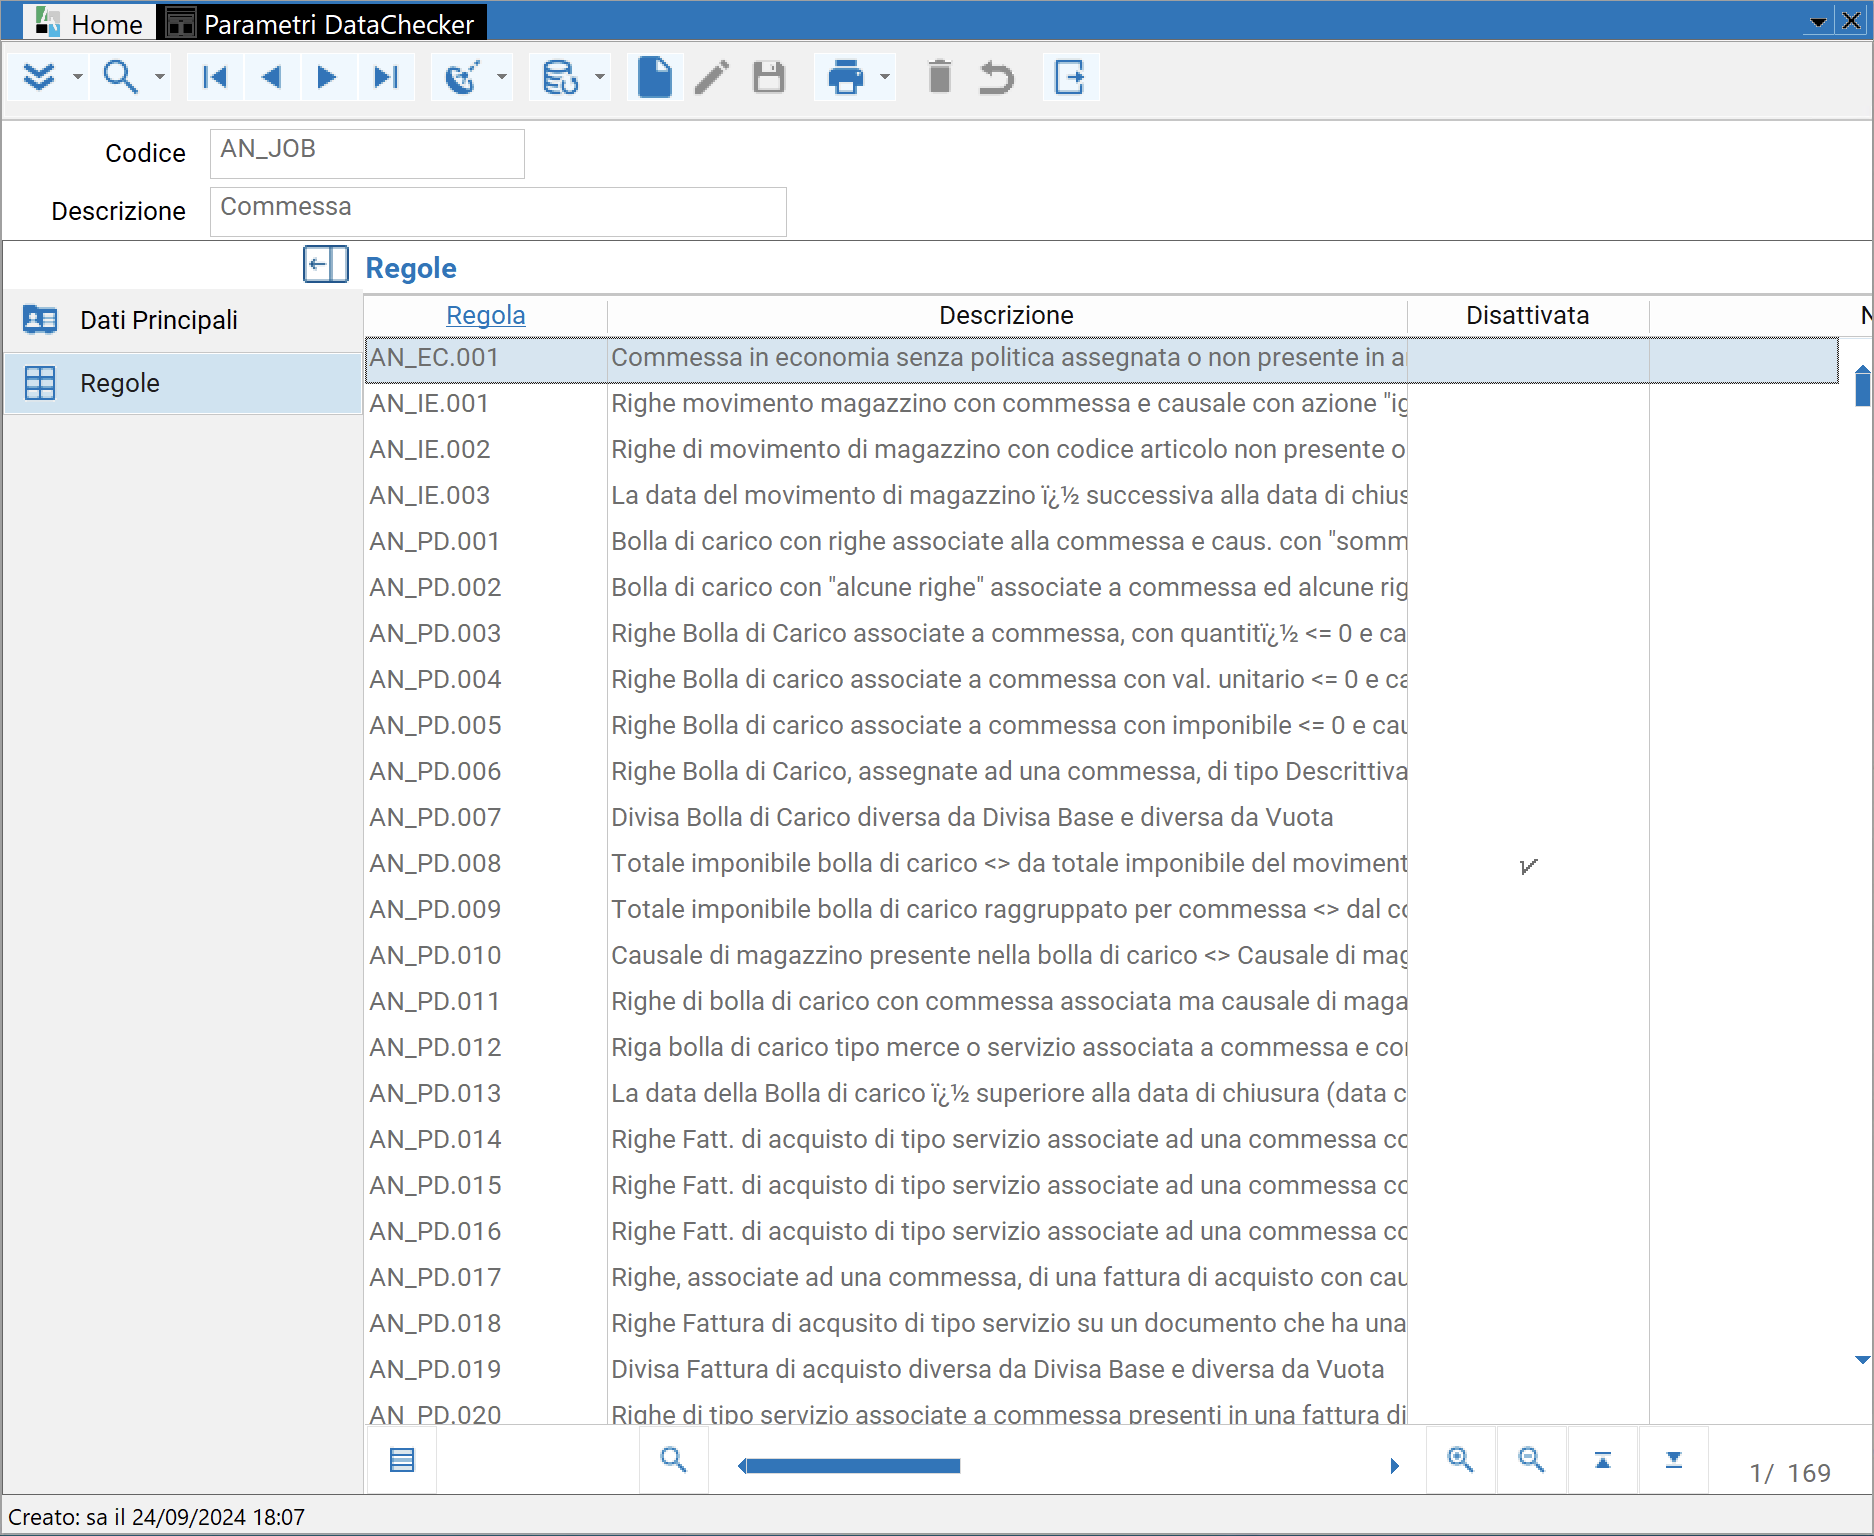
Task: Open the magnifier search tool
Action: click(x=120, y=77)
